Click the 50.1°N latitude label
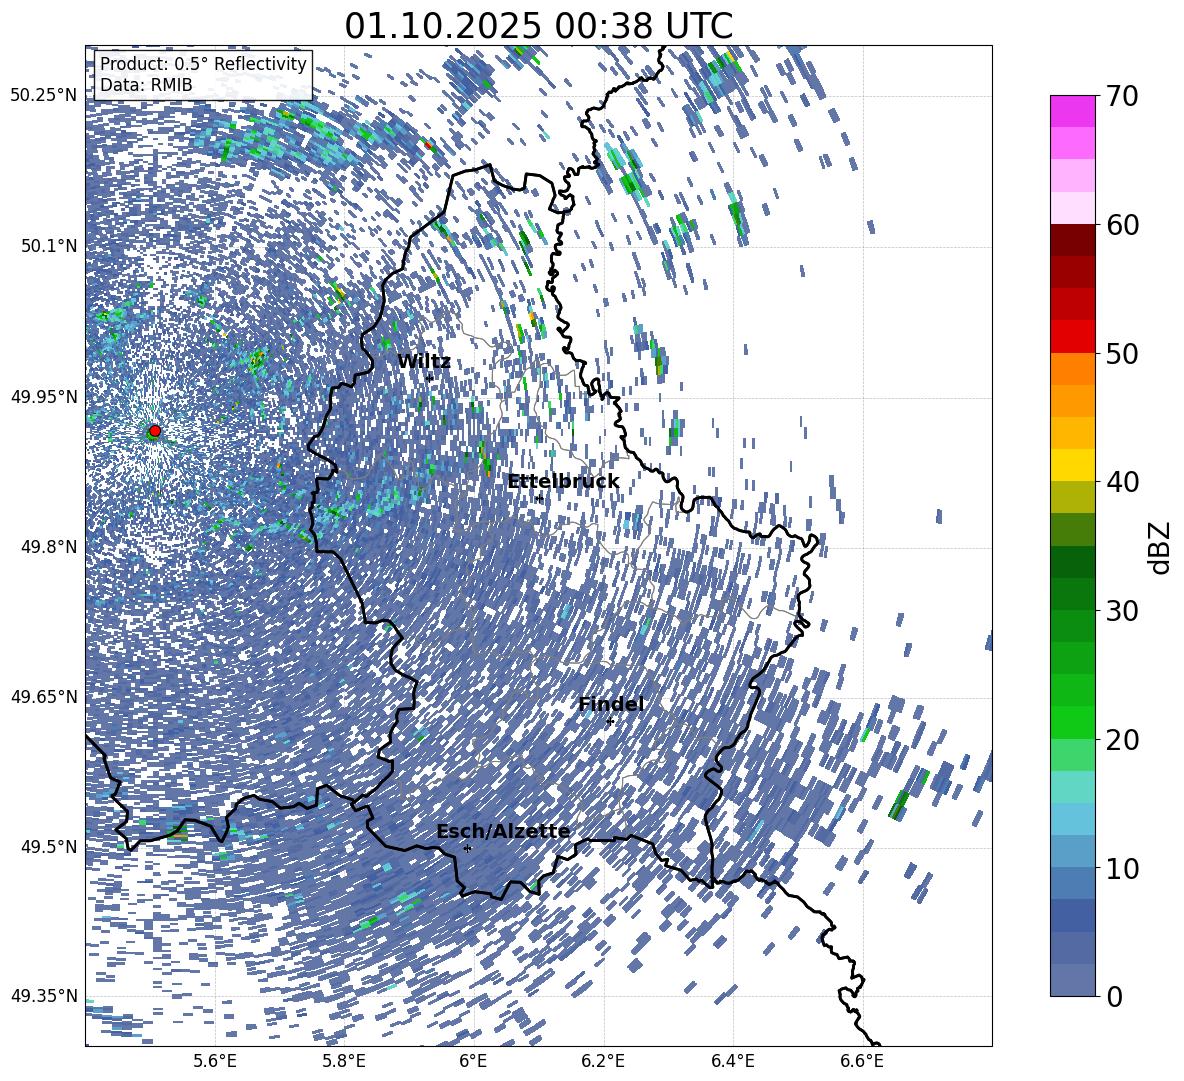Screen dimensions: 1184x1081 (x=48, y=246)
